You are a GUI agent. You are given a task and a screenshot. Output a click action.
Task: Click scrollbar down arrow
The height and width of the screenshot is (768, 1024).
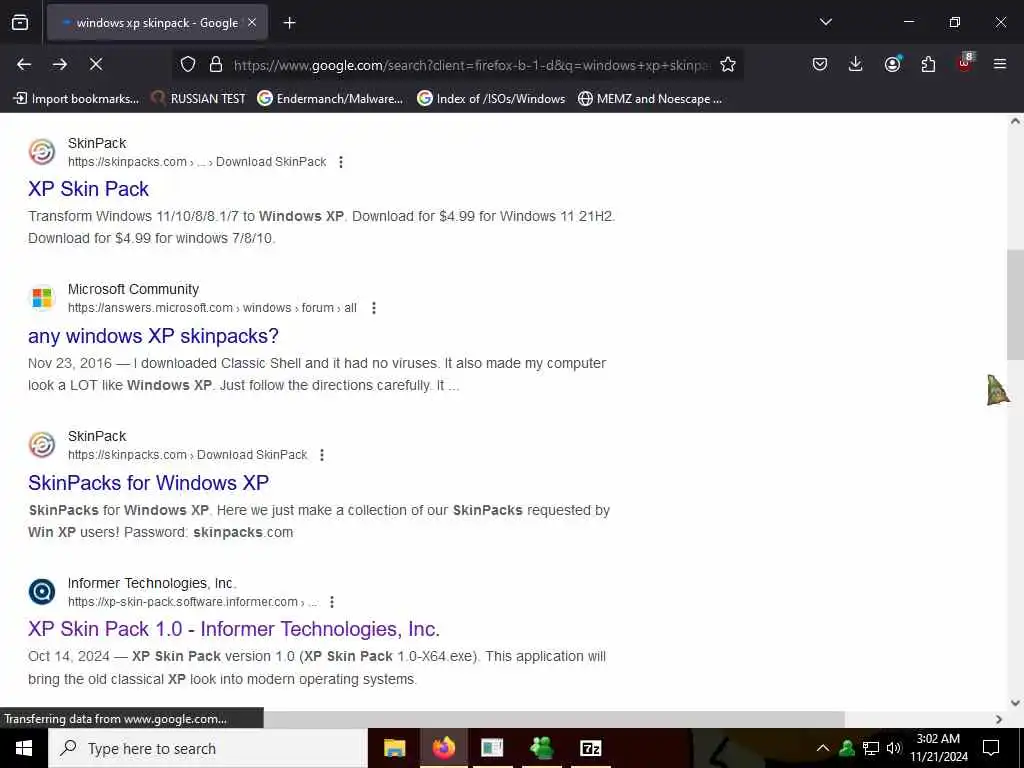[x=1015, y=703]
